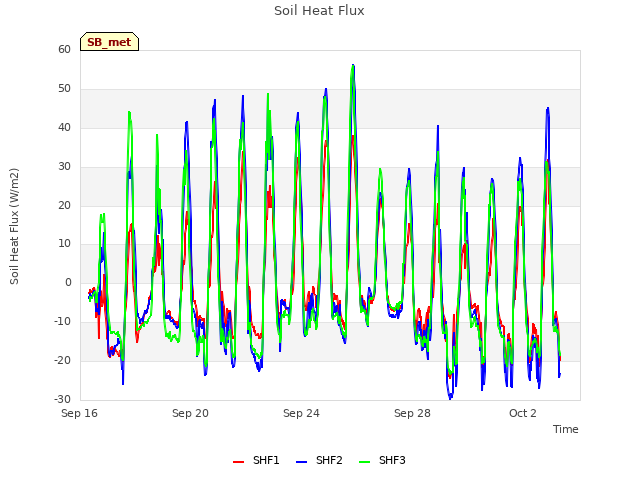Screen dimensions: 640x480
Task: Click the highest peak above 50 W/m2
Action: pyautogui.click(x=353, y=65)
